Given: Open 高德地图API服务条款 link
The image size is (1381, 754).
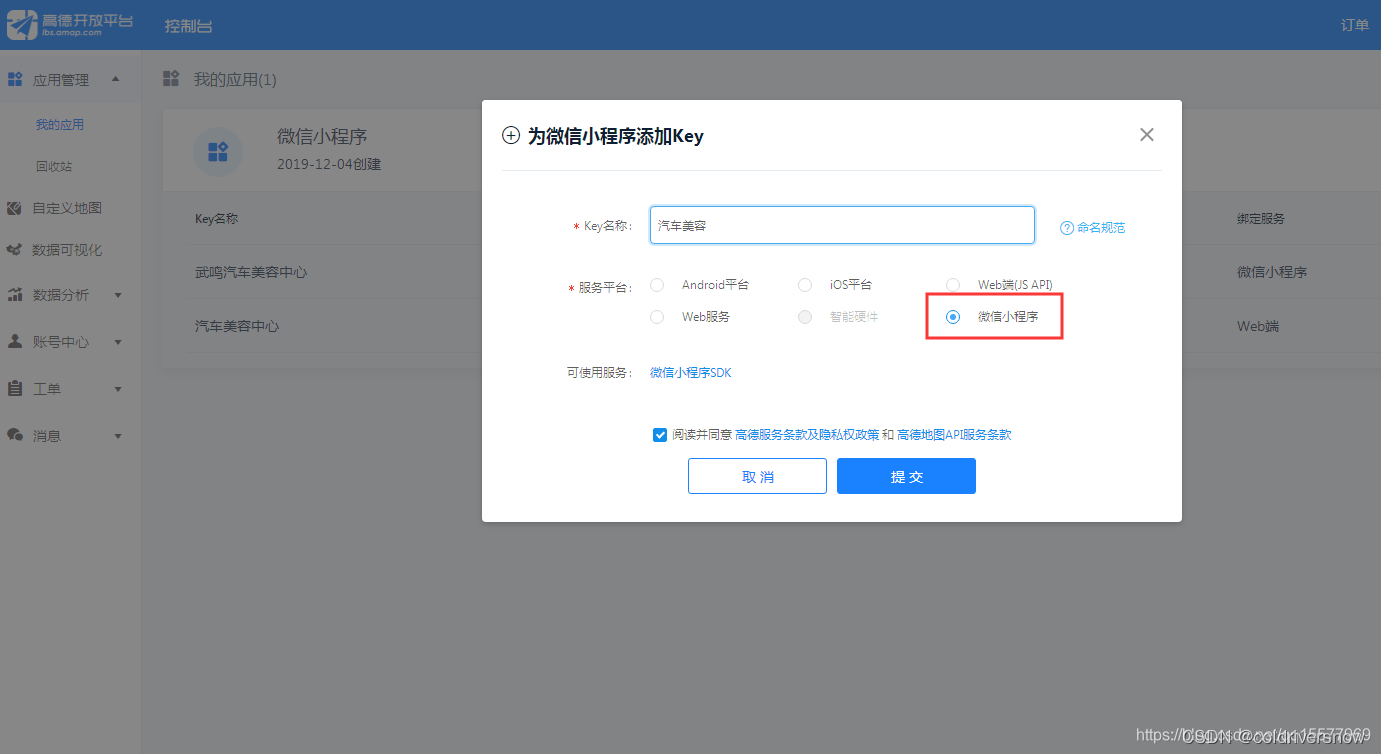Looking at the screenshot, I should 954,435.
